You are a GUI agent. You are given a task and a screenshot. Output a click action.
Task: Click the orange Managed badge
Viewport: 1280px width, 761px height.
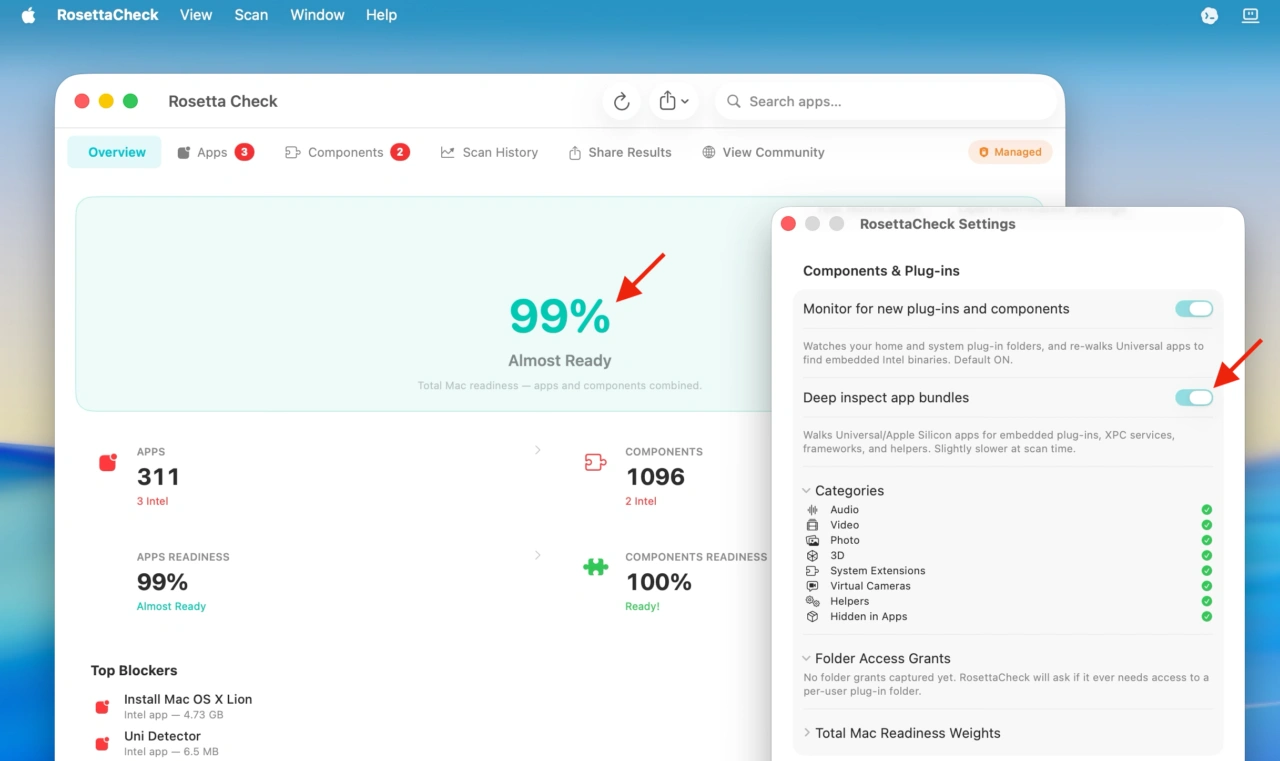1010,152
